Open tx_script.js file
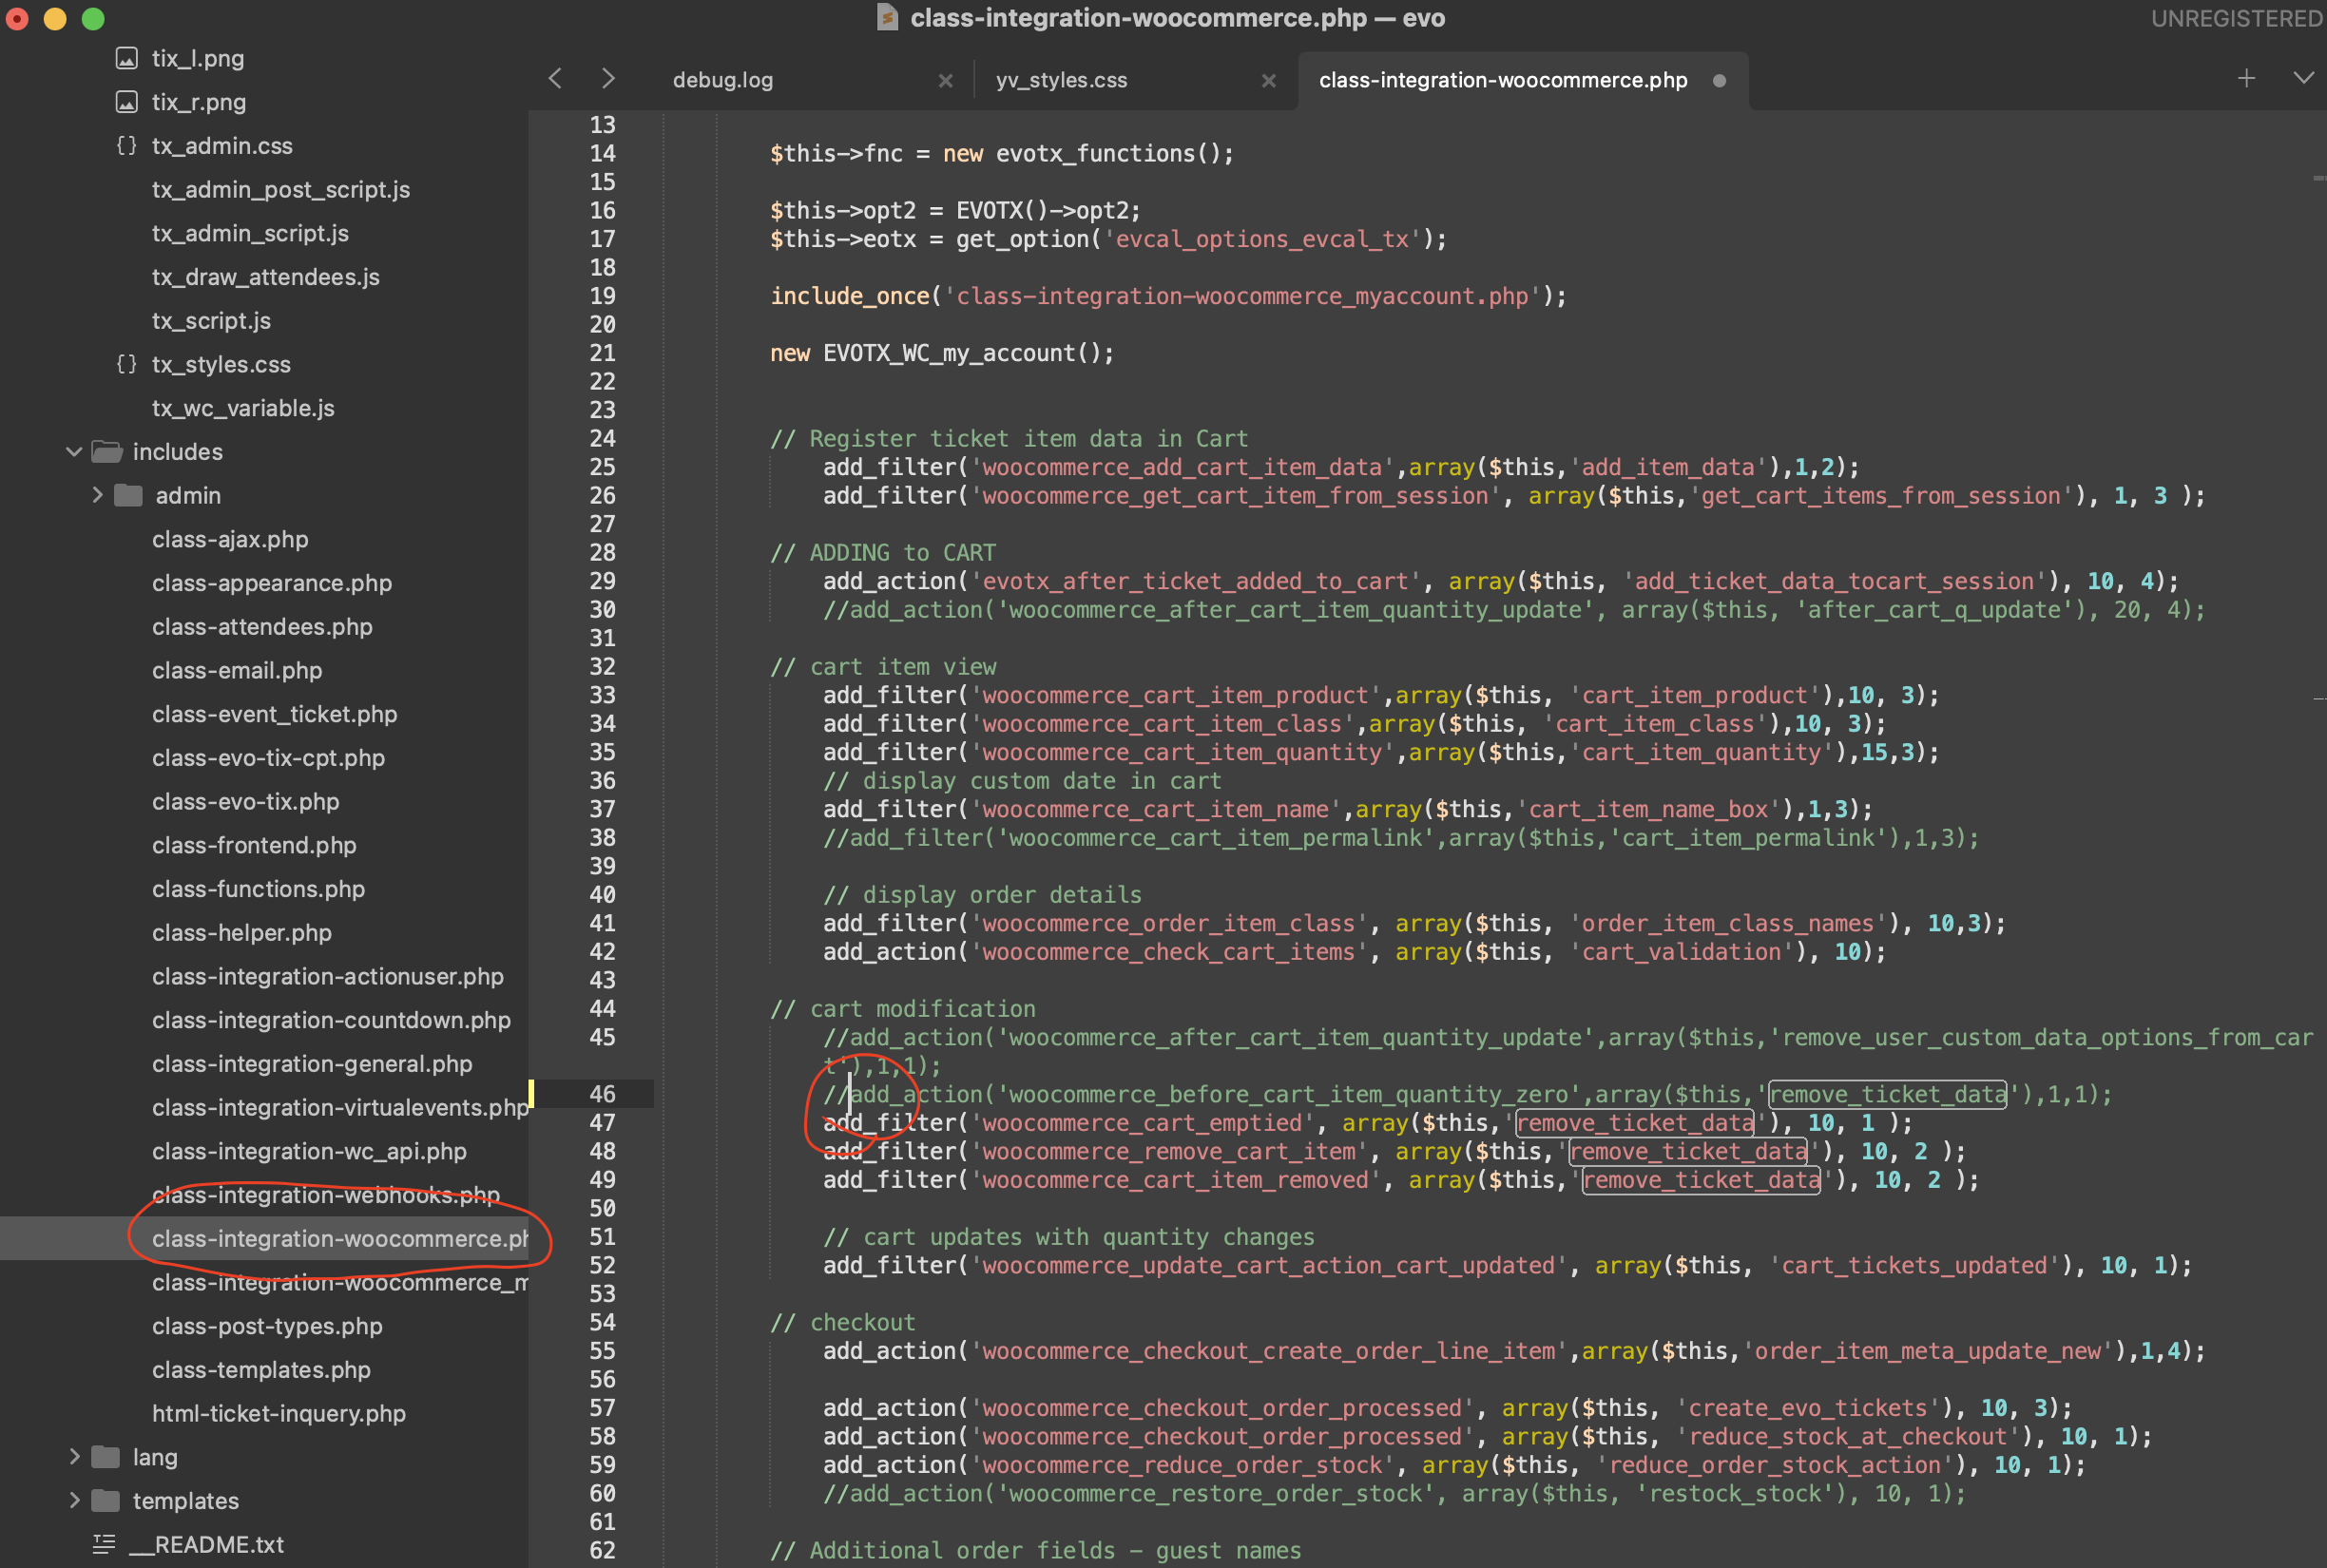2327x1568 pixels. pyautogui.click(x=211, y=321)
